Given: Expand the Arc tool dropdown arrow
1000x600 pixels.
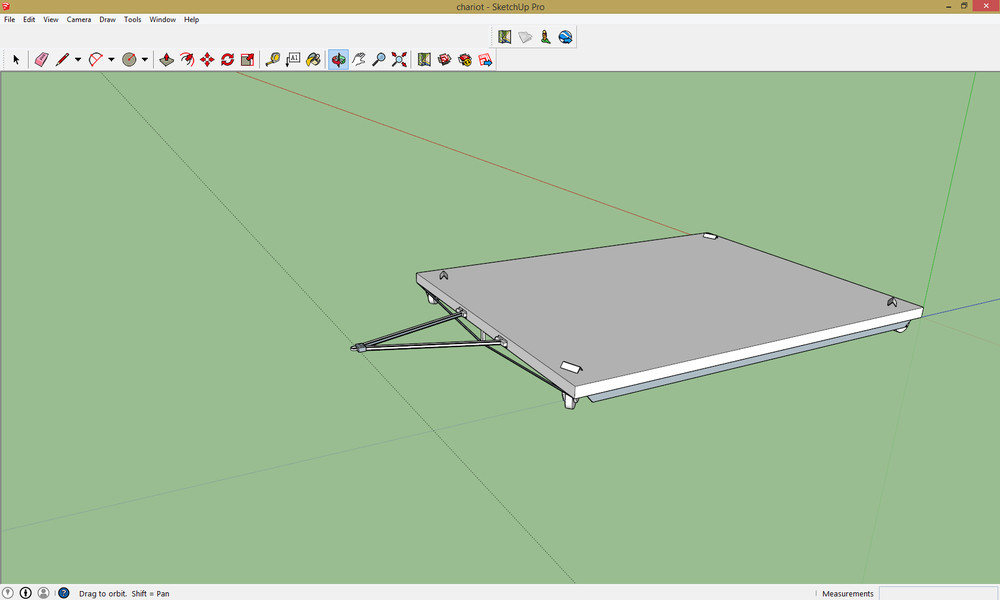Looking at the screenshot, I should coord(111,60).
